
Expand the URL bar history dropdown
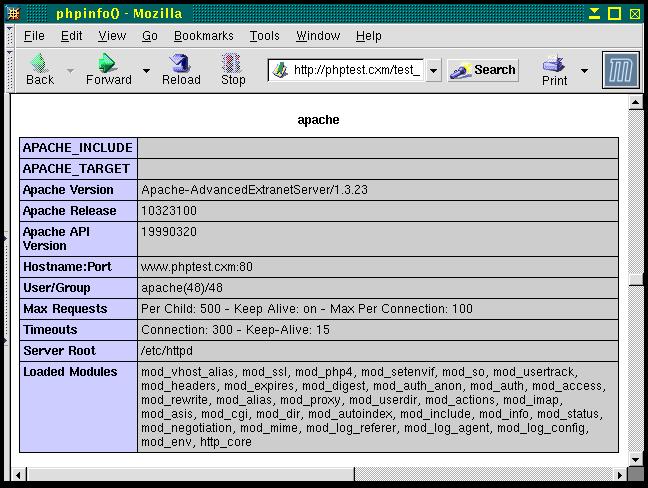point(433,71)
